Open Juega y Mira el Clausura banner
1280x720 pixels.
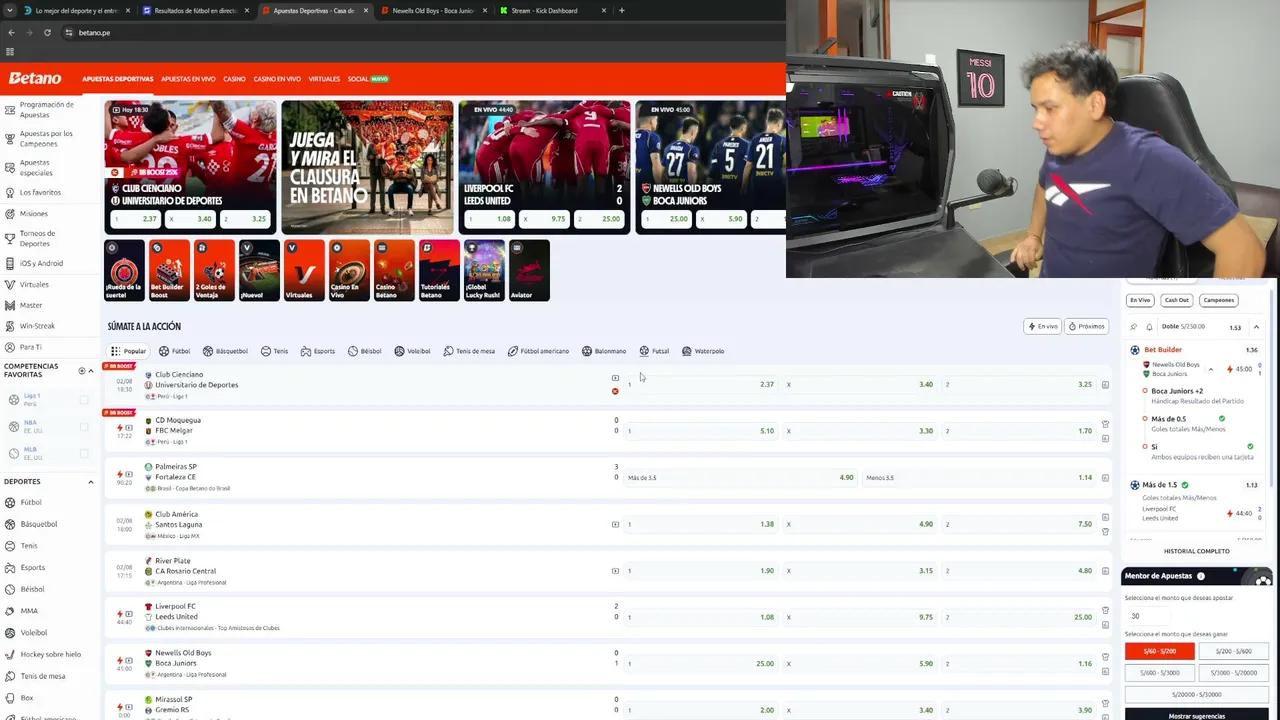[367, 167]
